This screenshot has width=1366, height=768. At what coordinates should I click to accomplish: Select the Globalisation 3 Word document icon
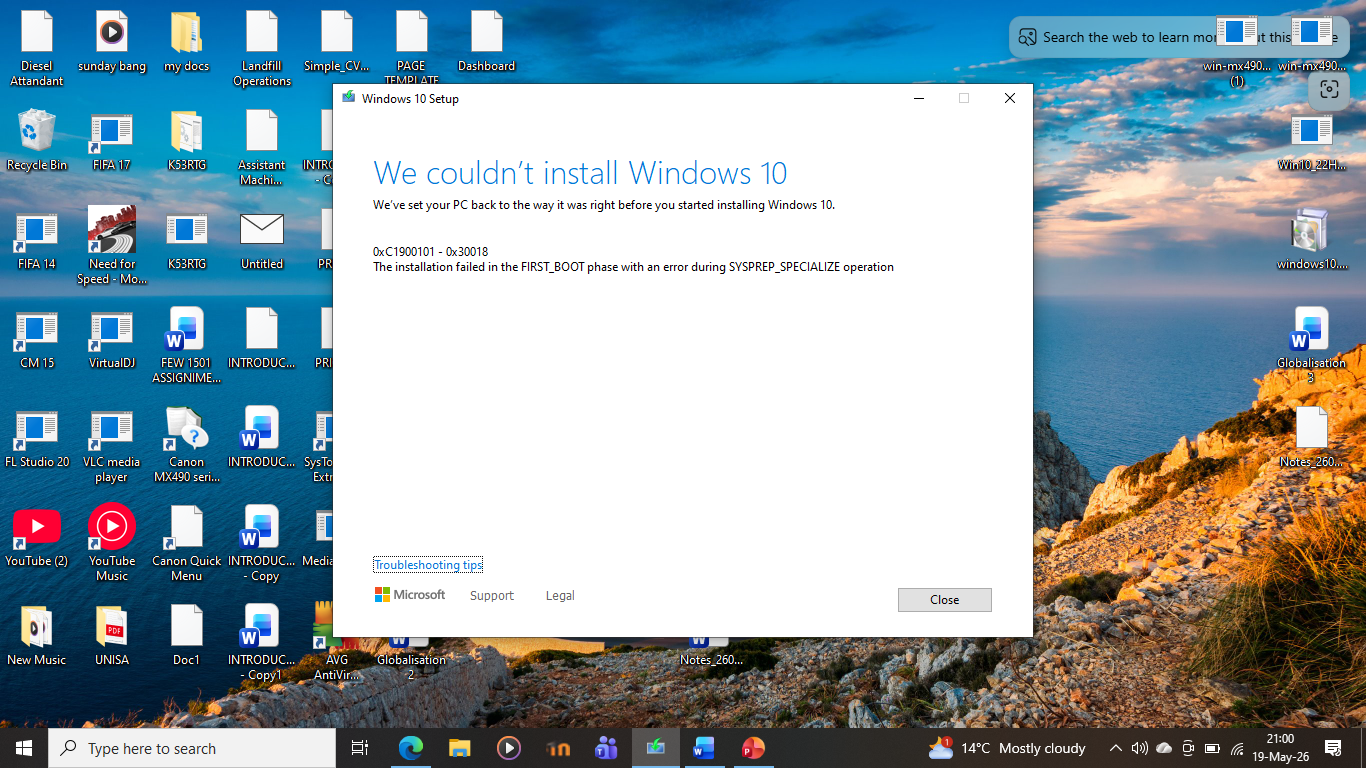1311,346
